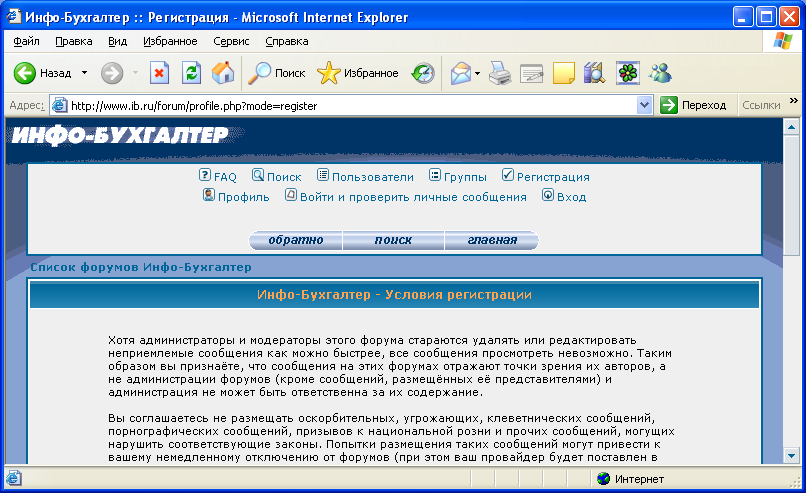Open Favorites with the star icon

(328, 73)
